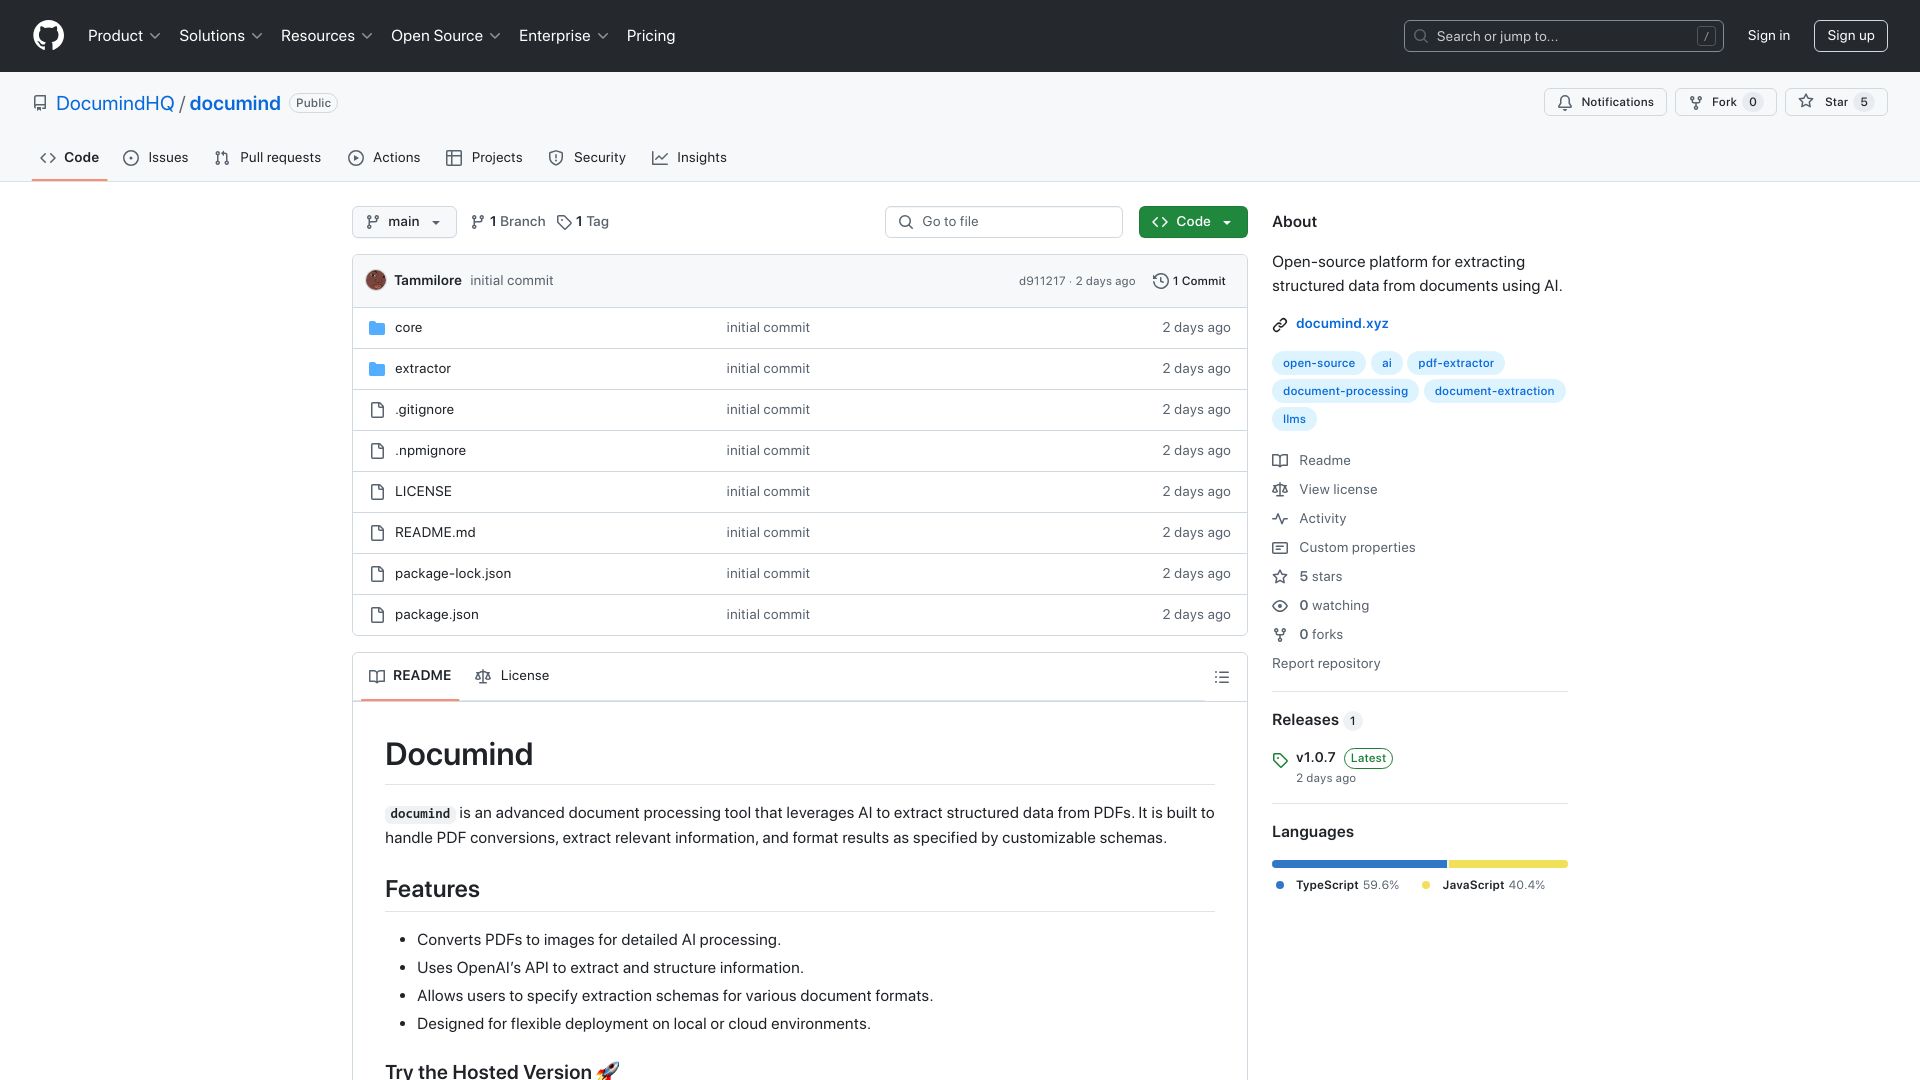Screen dimensions: 1920x1080
Task: Click the LICENSE file icon
Action: click(x=377, y=492)
